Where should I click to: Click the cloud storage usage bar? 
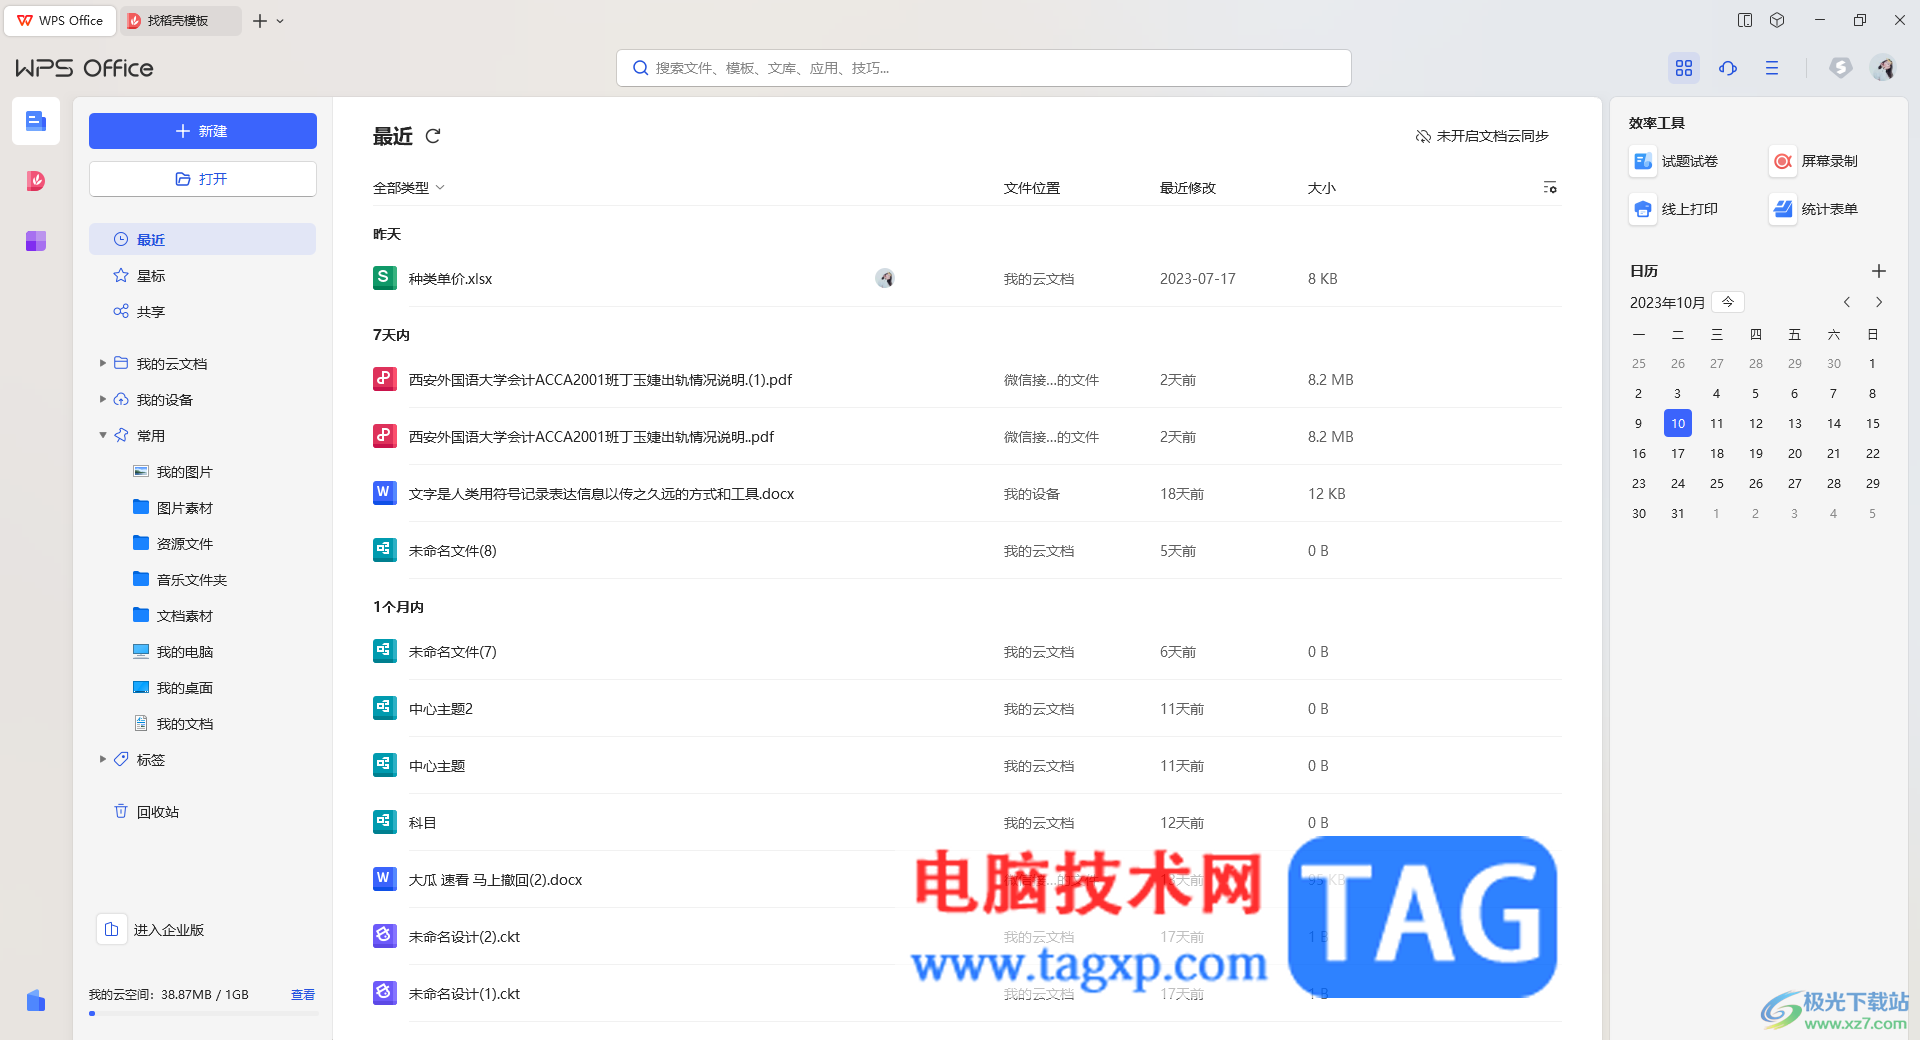[x=203, y=1014]
